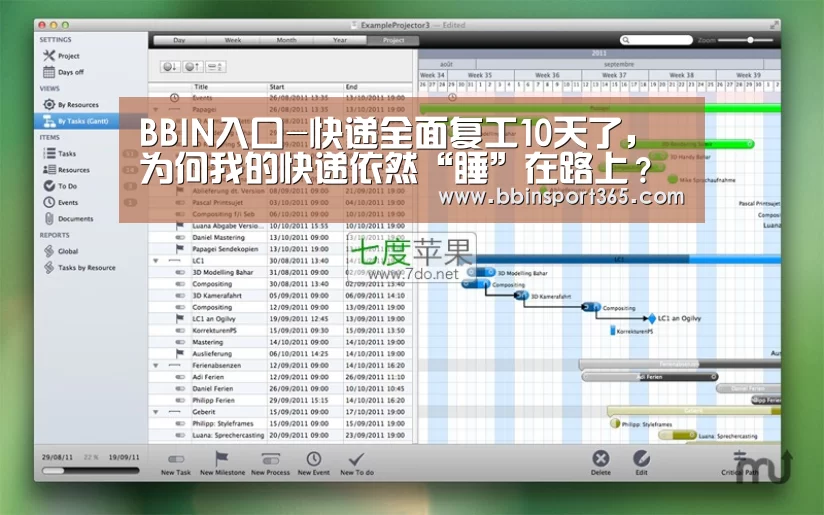This screenshot has width=824, height=515.
Task: Select the Adi Ferien task row
Action: (281, 377)
